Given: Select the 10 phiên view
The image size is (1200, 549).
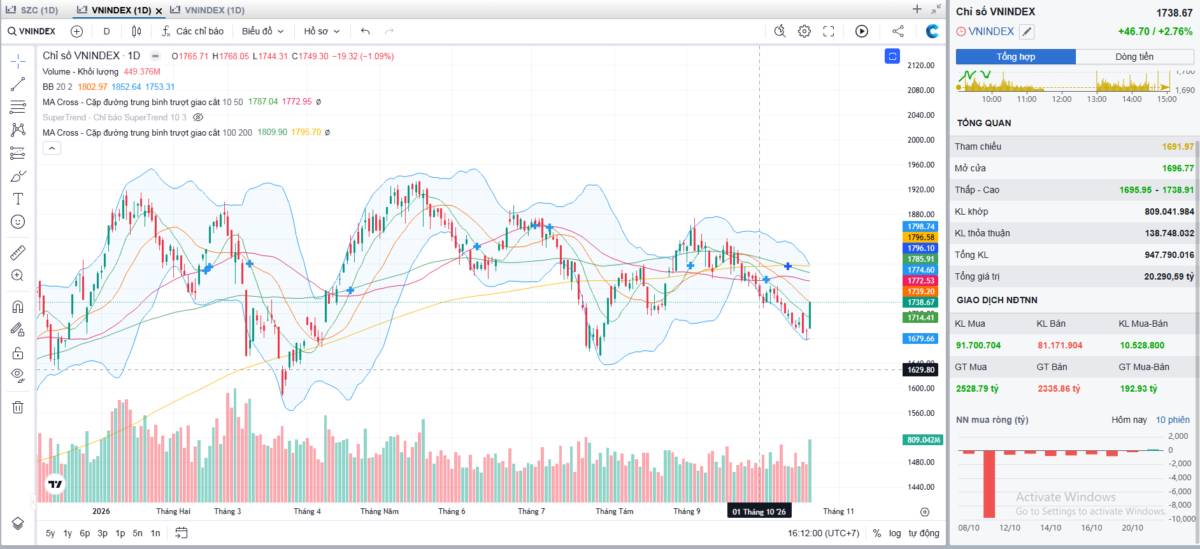Looking at the screenshot, I should pos(1173,420).
